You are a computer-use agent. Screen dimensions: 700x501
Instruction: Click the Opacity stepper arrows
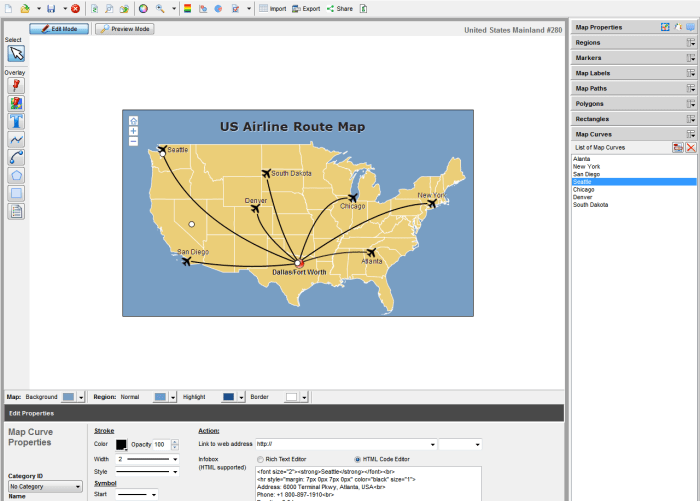(x=175, y=445)
